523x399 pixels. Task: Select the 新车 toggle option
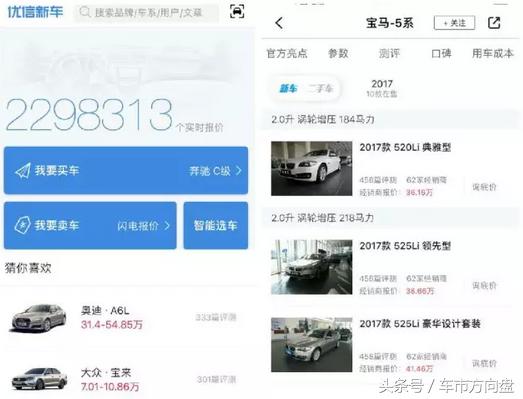tap(289, 88)
